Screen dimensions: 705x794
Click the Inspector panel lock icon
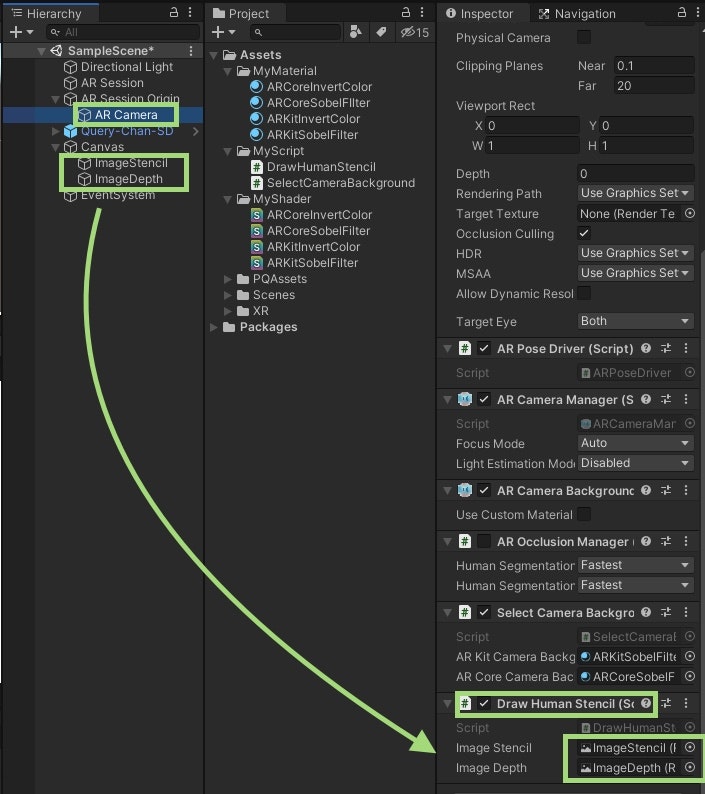(682, 12)
